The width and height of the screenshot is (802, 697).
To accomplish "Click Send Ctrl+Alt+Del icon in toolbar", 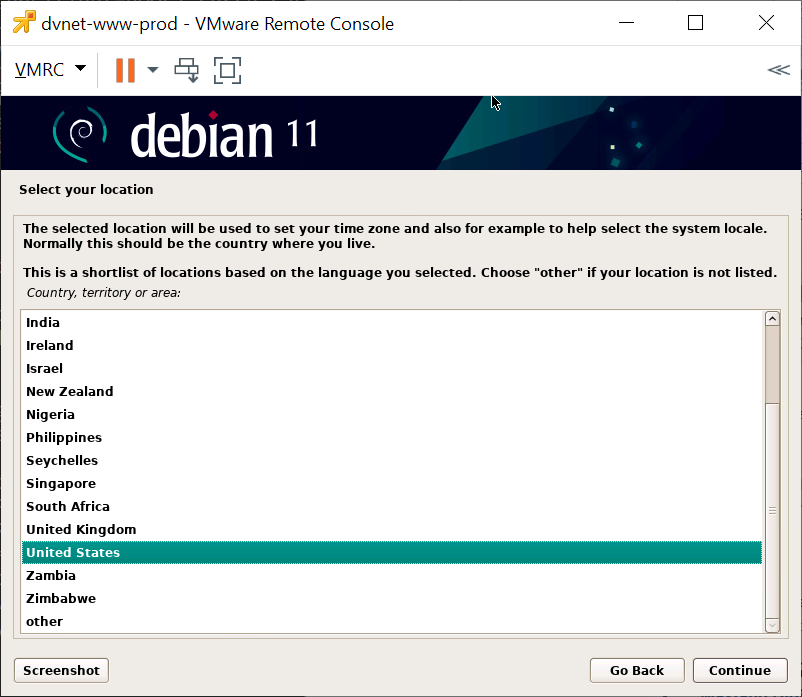I will tap(187, 70).
